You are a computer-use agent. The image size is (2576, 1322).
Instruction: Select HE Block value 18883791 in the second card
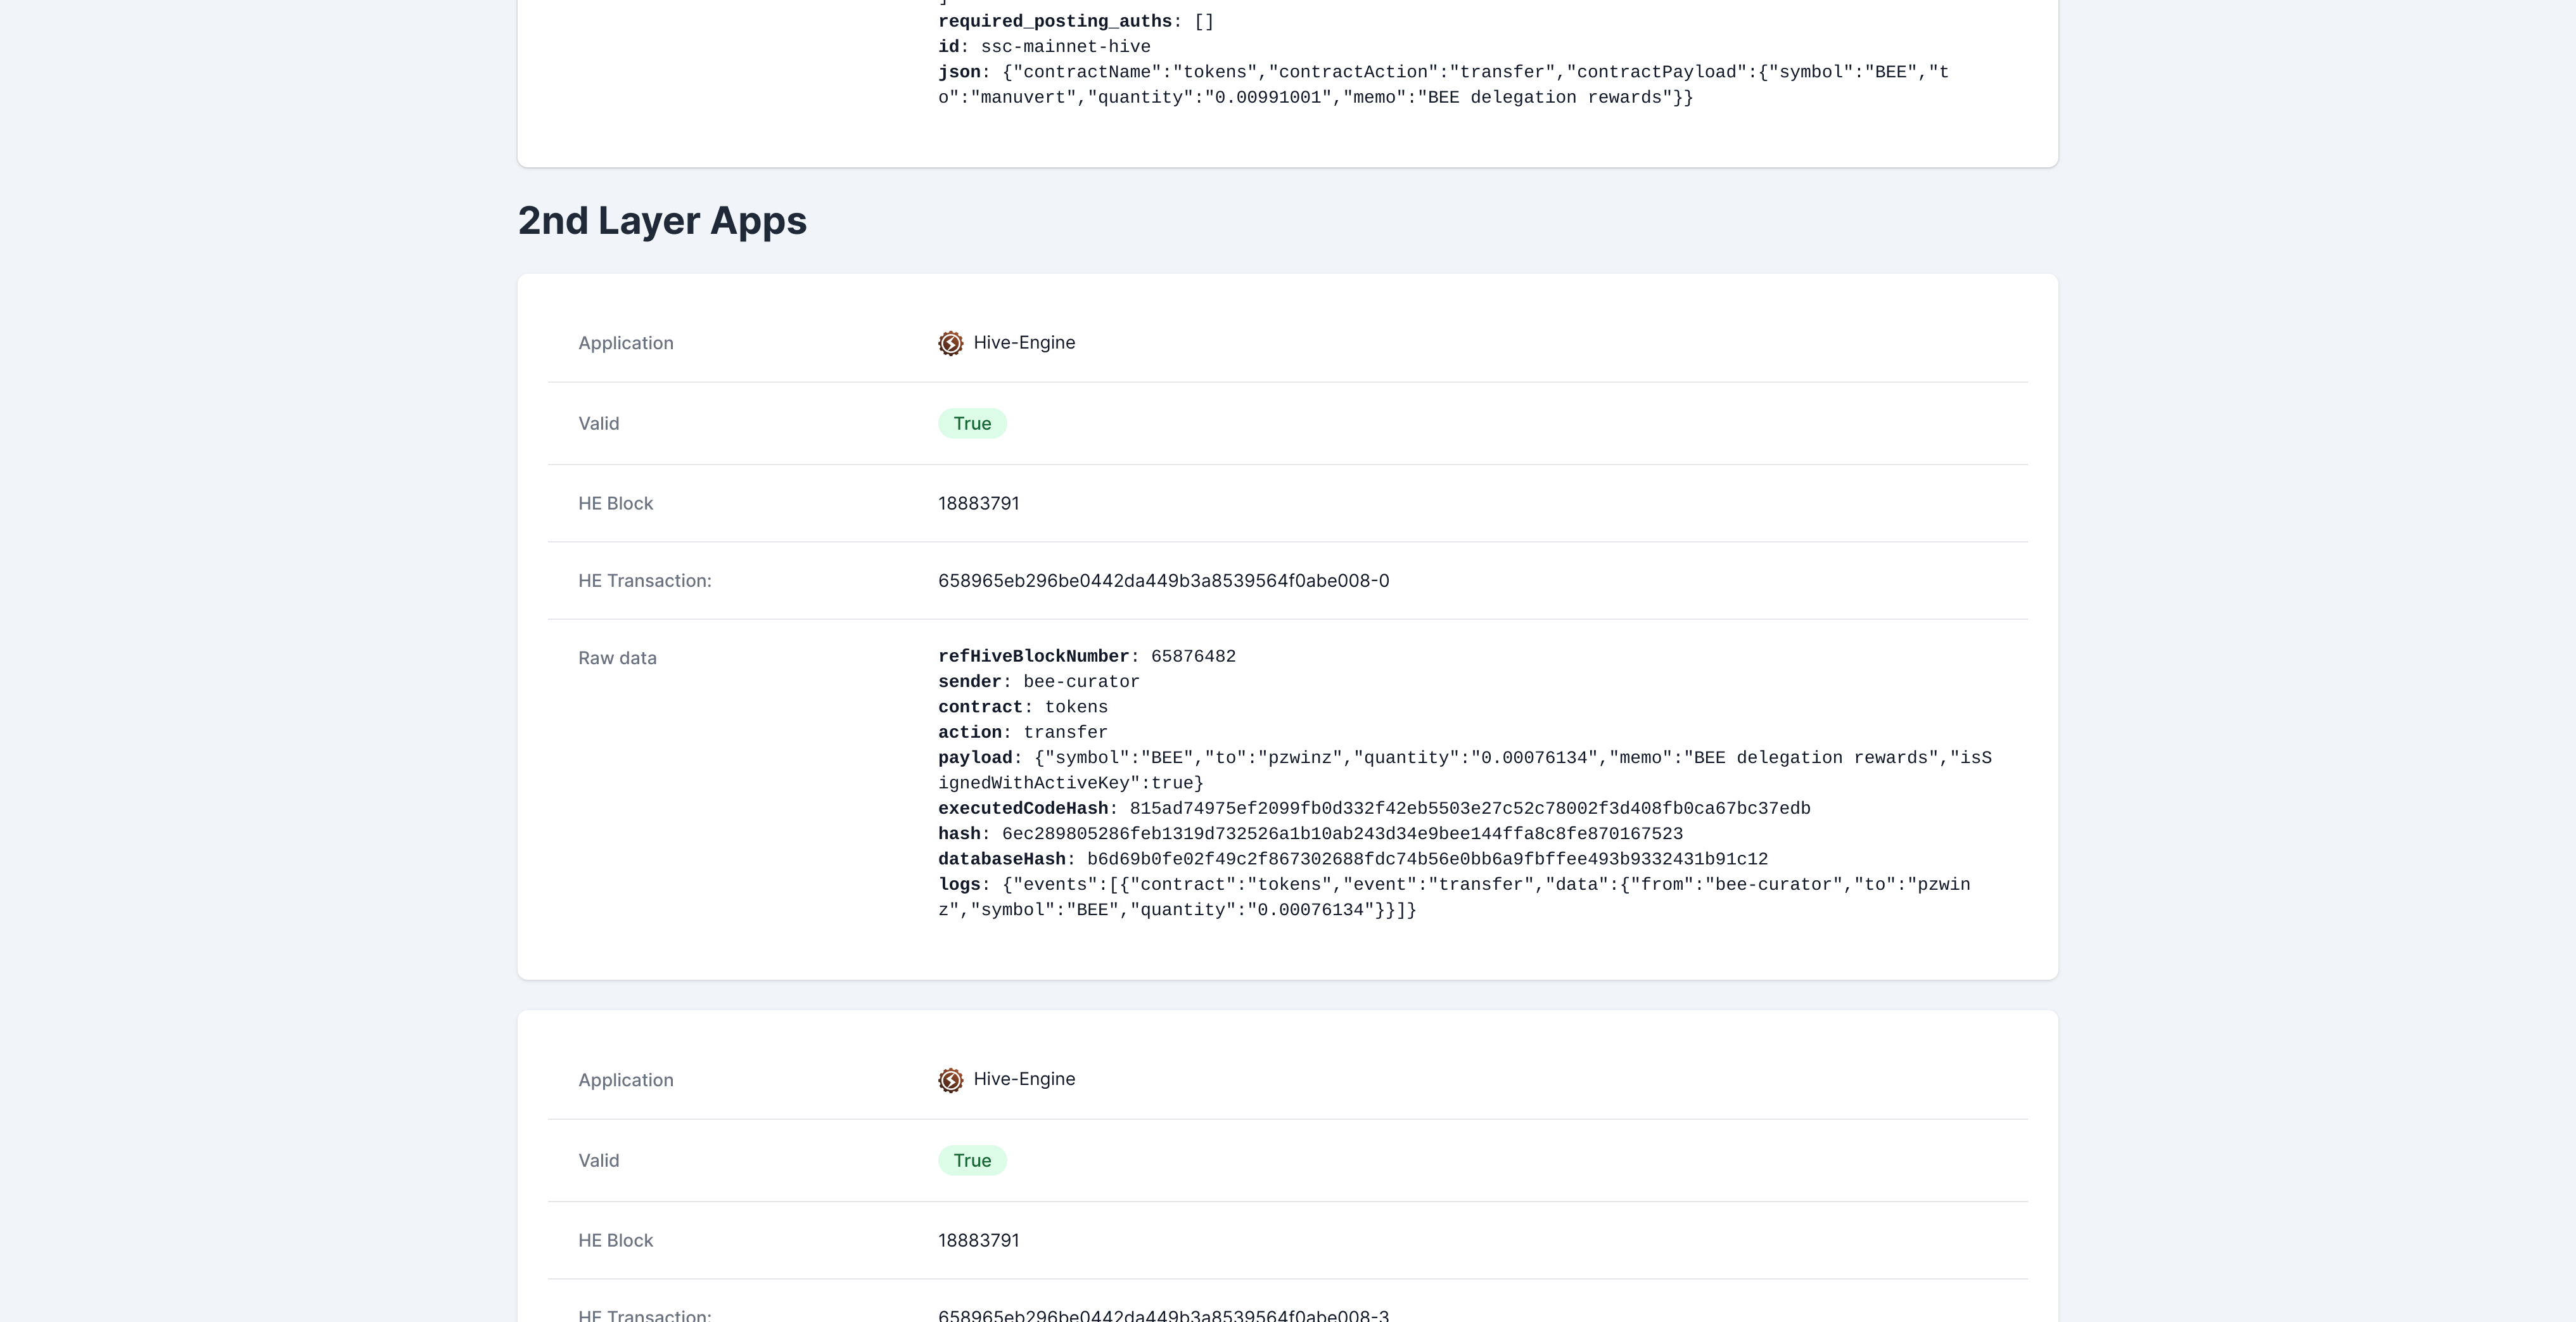pos(979,1240)
